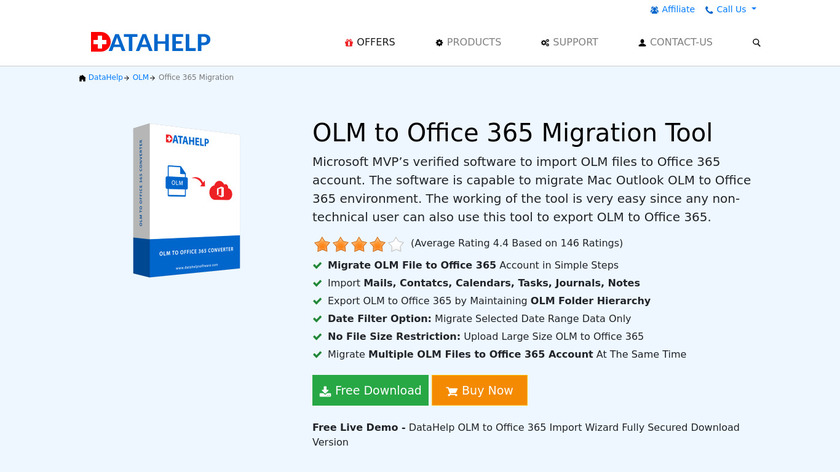Open the SUPPORT menu
The image size is (840, 472).
569,42
